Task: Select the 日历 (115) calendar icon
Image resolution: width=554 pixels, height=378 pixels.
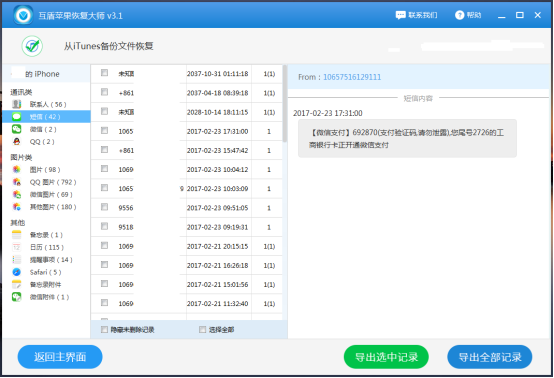Action: (x=17, y=247)
